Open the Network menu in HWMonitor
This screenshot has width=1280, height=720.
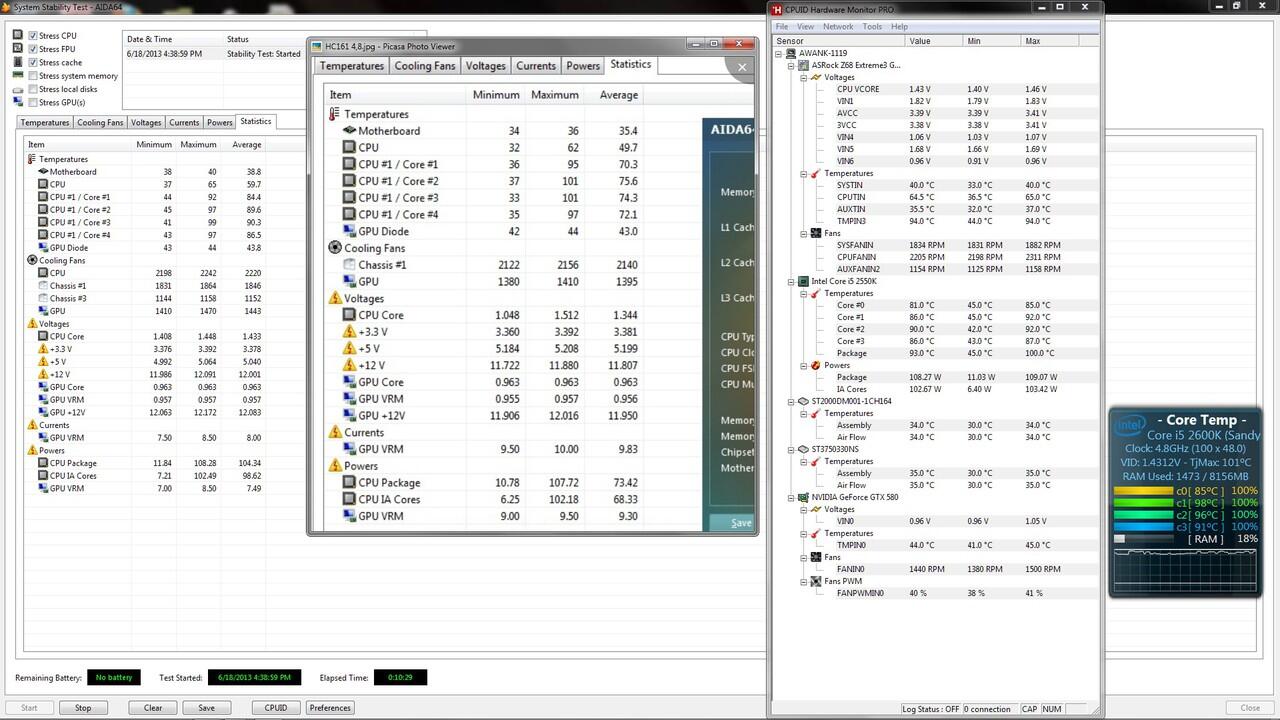838,27
